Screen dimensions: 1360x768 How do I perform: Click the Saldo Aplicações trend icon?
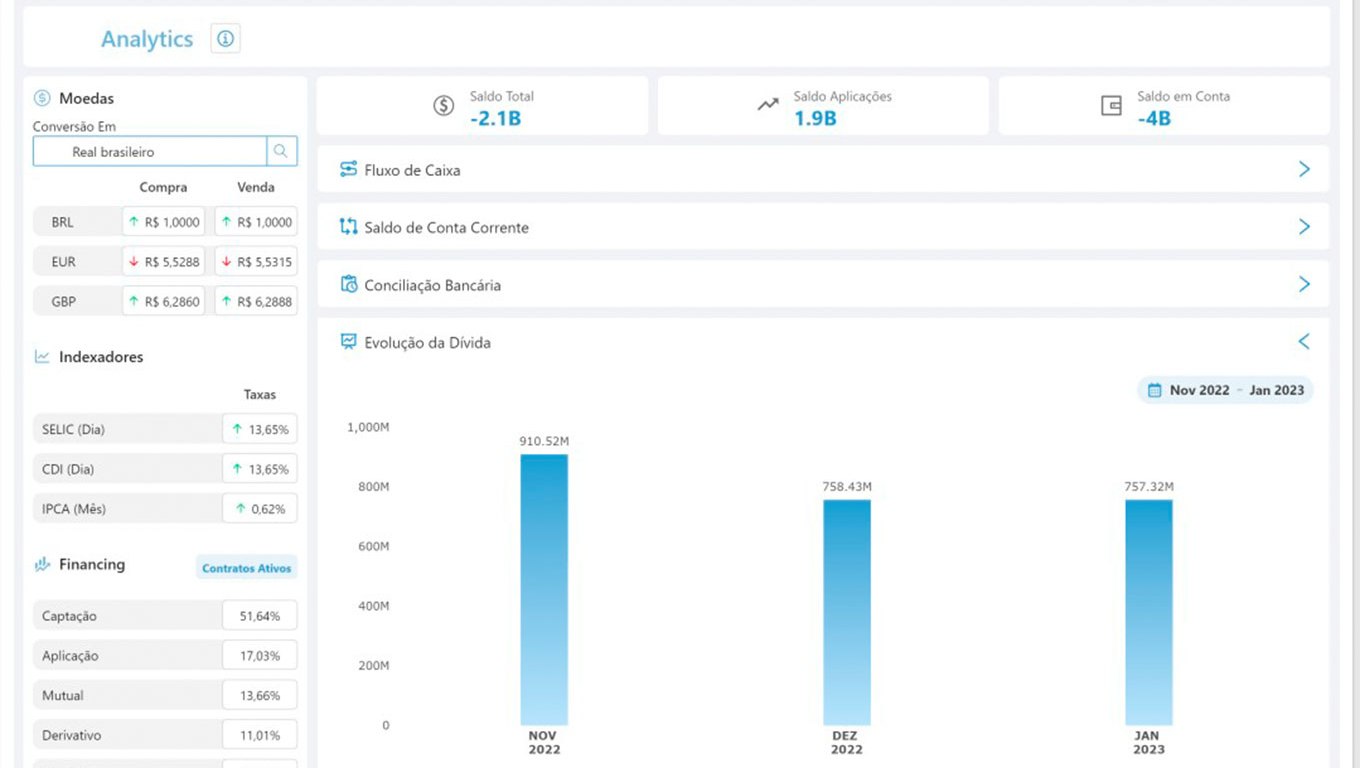[x=768, y=105]
